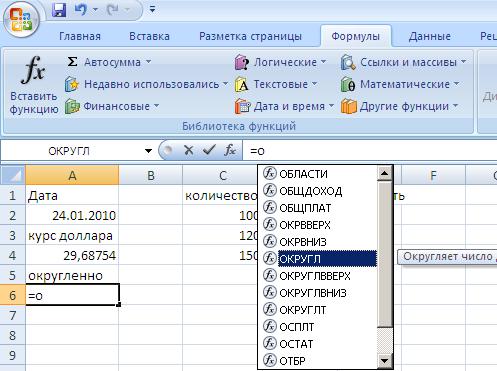Expand the Name Box dropdown arrow
Screen dimensions: 497x371
148,151
